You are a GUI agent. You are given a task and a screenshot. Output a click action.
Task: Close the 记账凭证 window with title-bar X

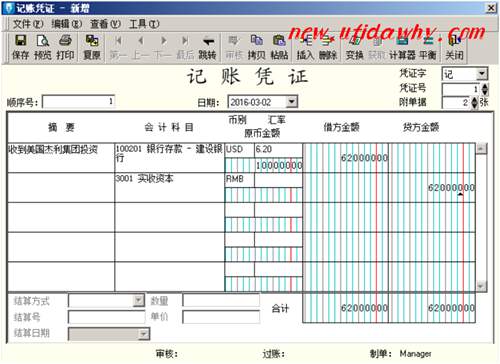pyautogui.click(x=491, y=8)
